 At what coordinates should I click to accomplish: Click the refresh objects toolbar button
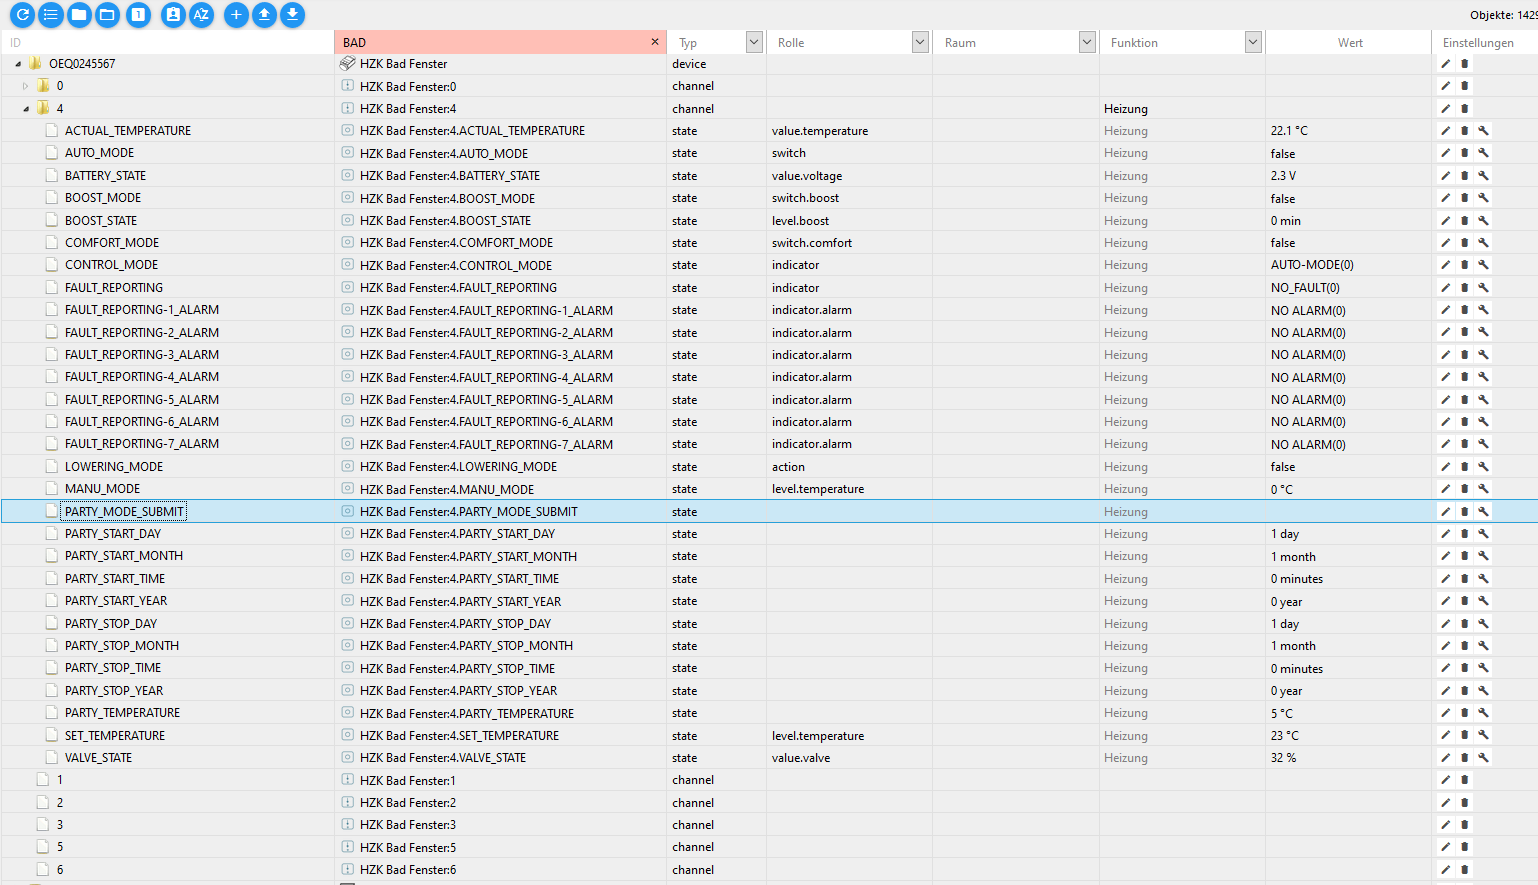(22, 15)
